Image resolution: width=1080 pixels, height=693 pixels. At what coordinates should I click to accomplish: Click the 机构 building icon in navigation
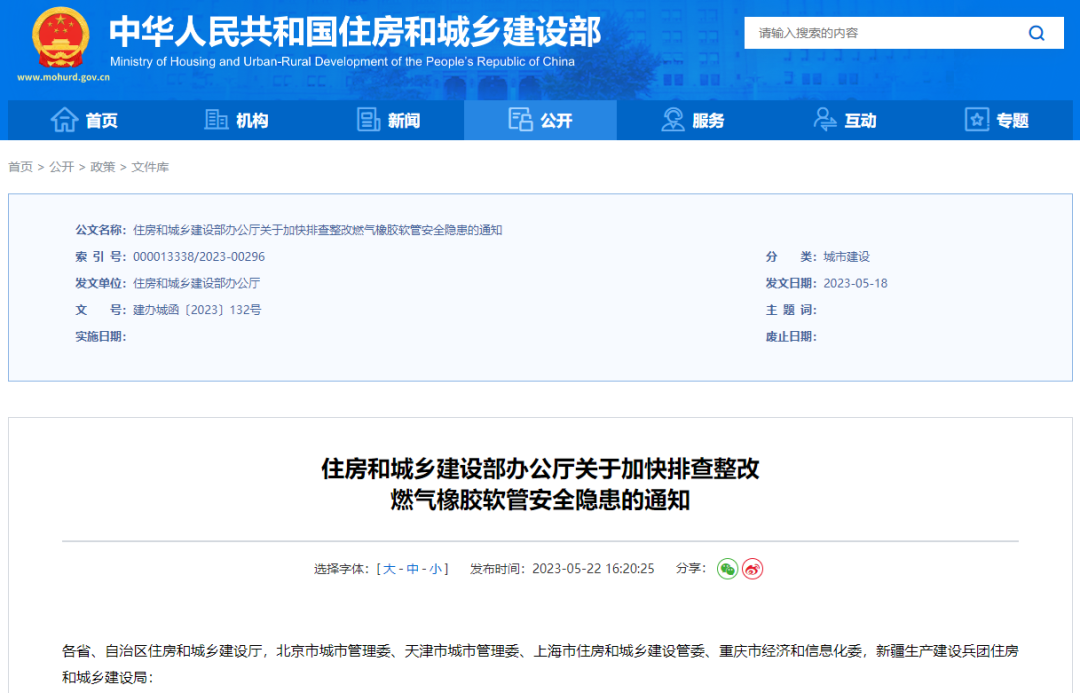[217, 120]
